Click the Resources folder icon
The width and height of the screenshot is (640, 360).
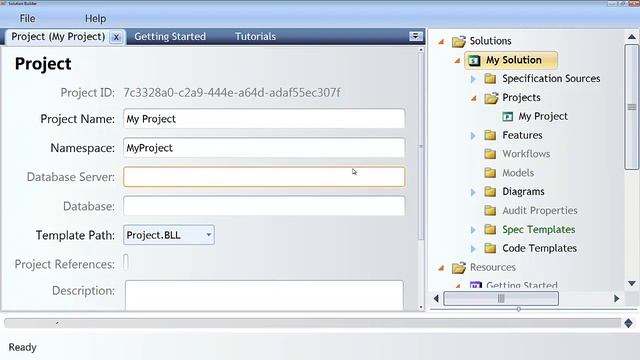click(459, 268)
